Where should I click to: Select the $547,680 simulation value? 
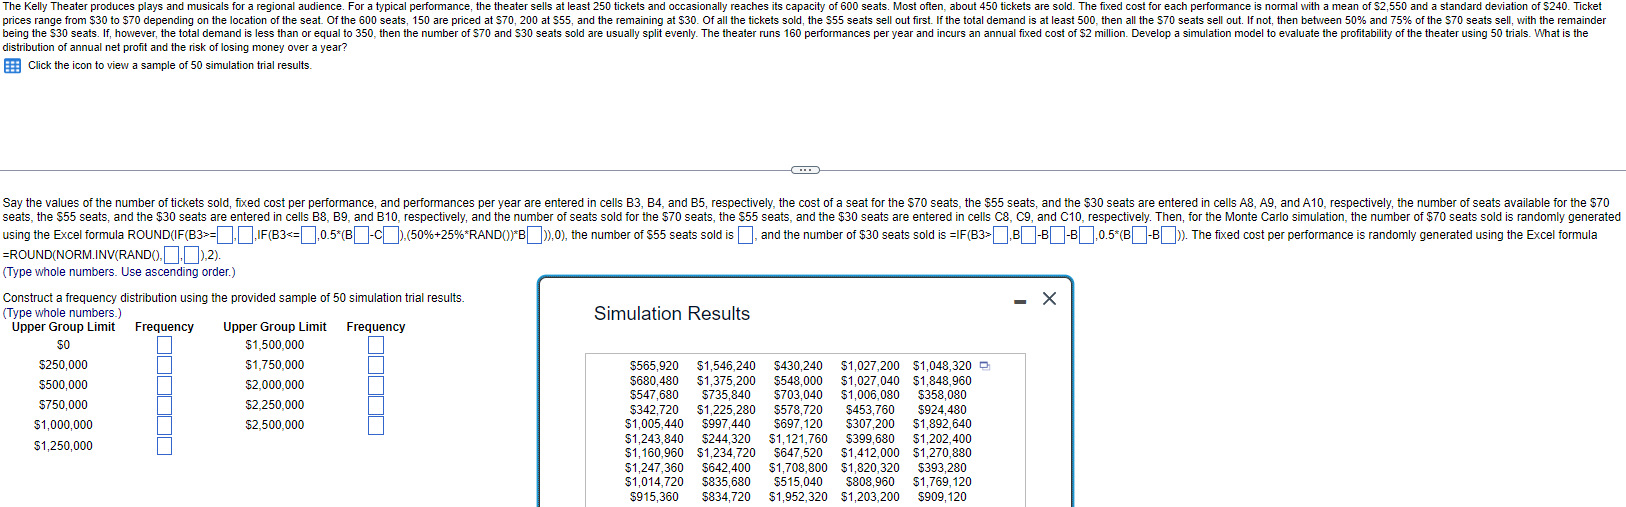654,395
